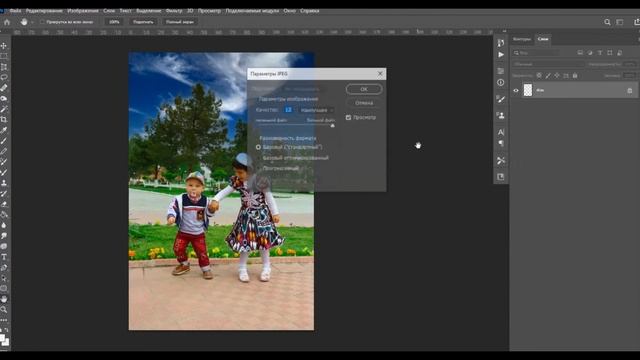Click the layer thumbnail in Layers panel

click(528, 90)
